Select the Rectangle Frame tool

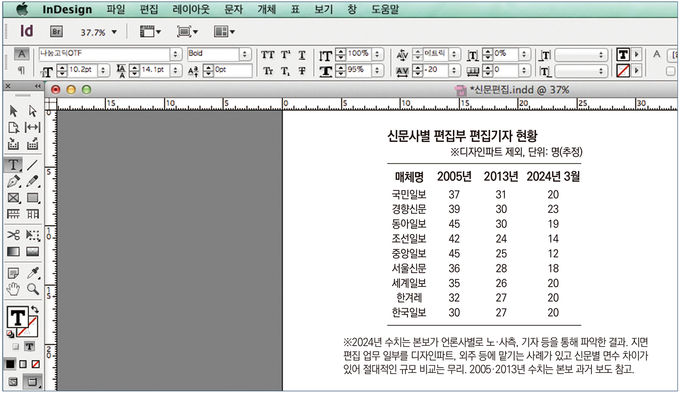coord(13,198)
